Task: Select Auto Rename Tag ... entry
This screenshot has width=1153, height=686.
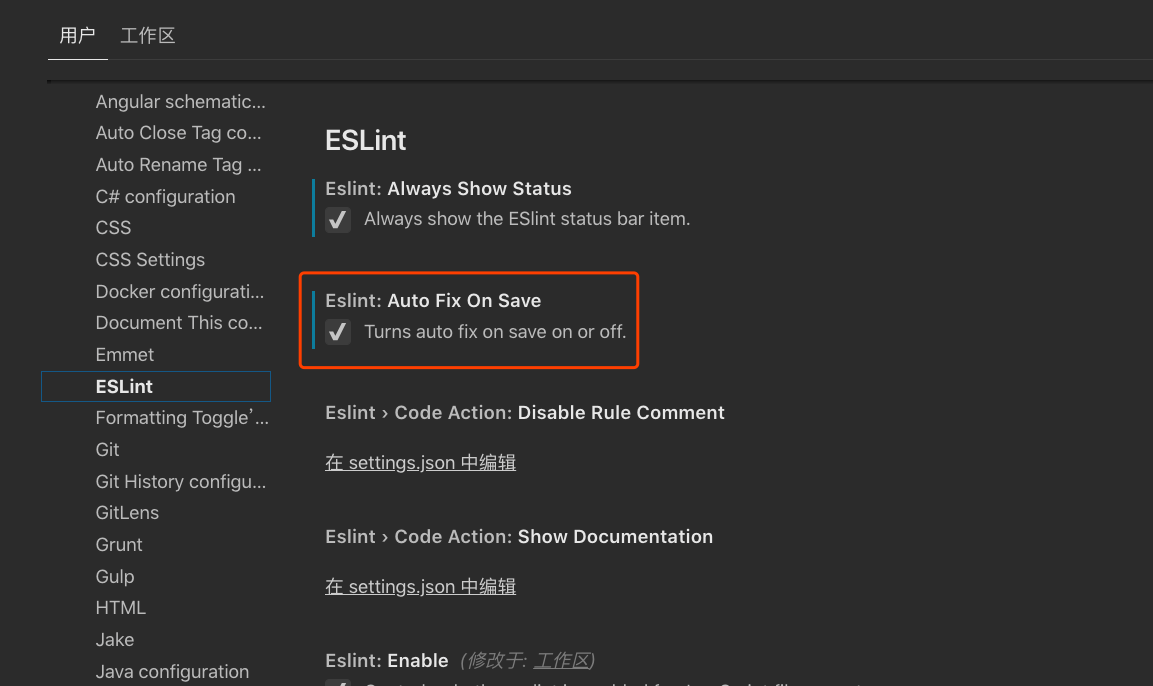Action: pyautogui.click(x=178, y=165)
